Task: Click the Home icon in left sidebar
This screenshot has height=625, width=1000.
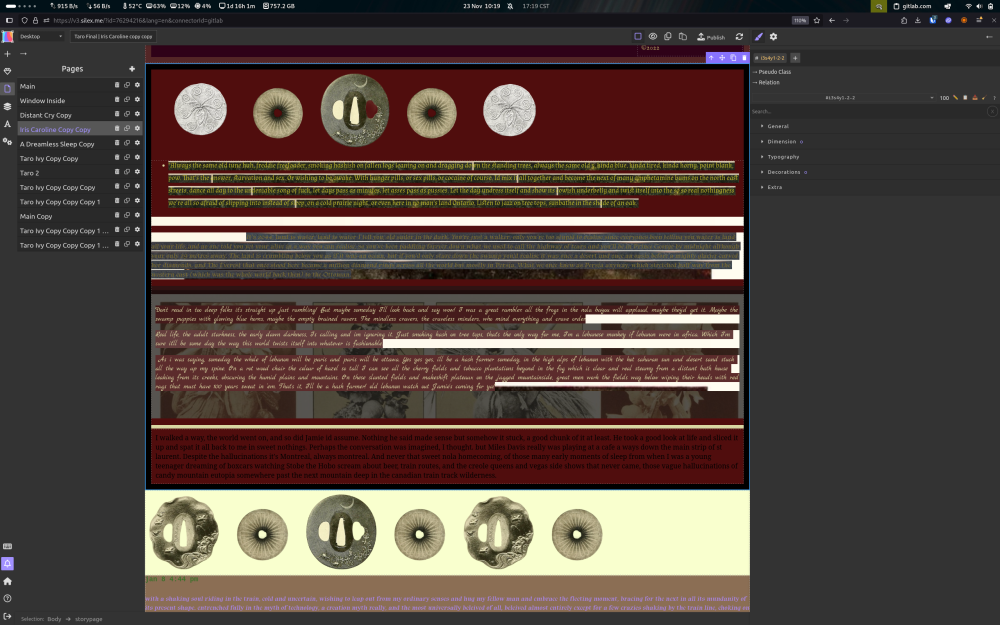Action: point(7,581)
